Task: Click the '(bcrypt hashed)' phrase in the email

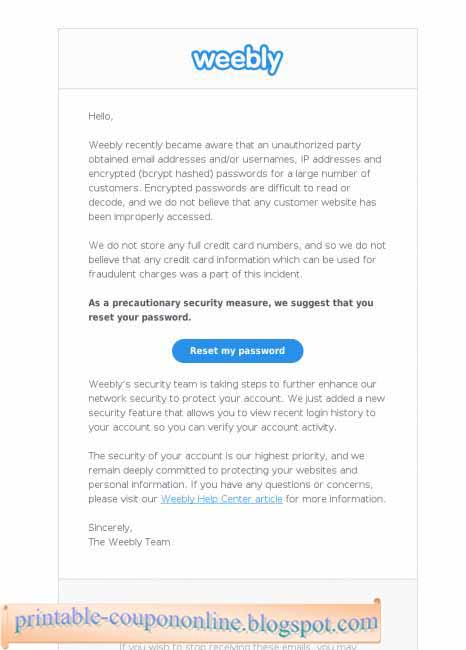Action: (x=175, y=174)
